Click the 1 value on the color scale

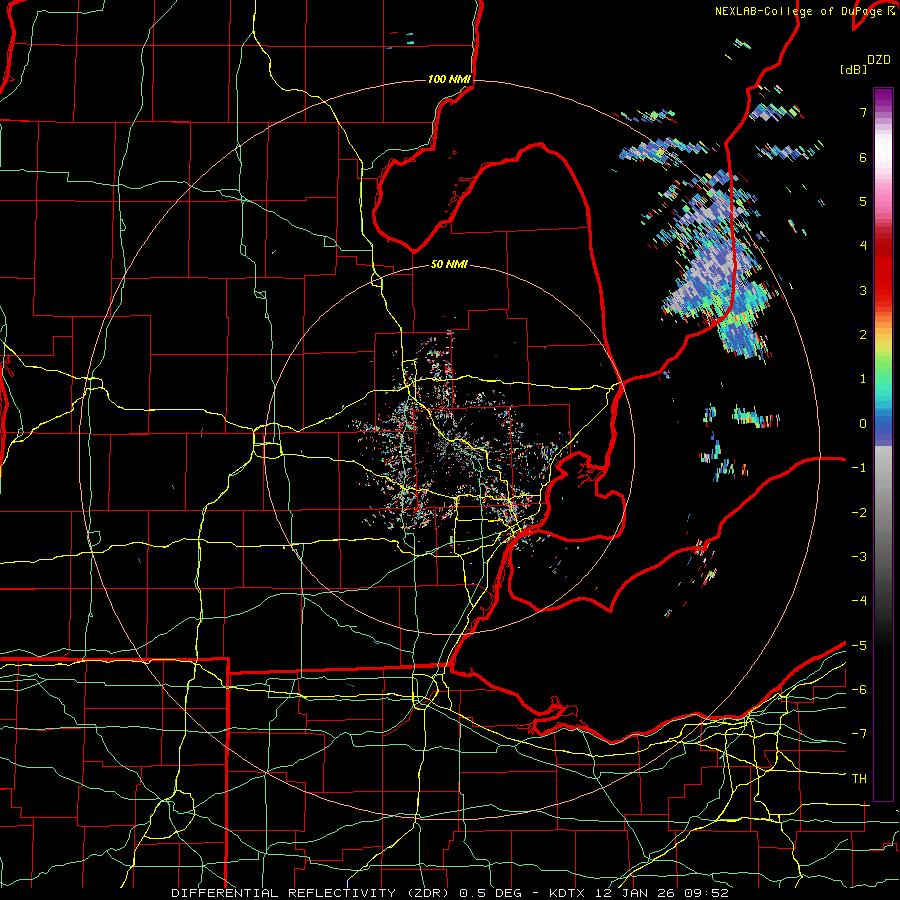863,379
